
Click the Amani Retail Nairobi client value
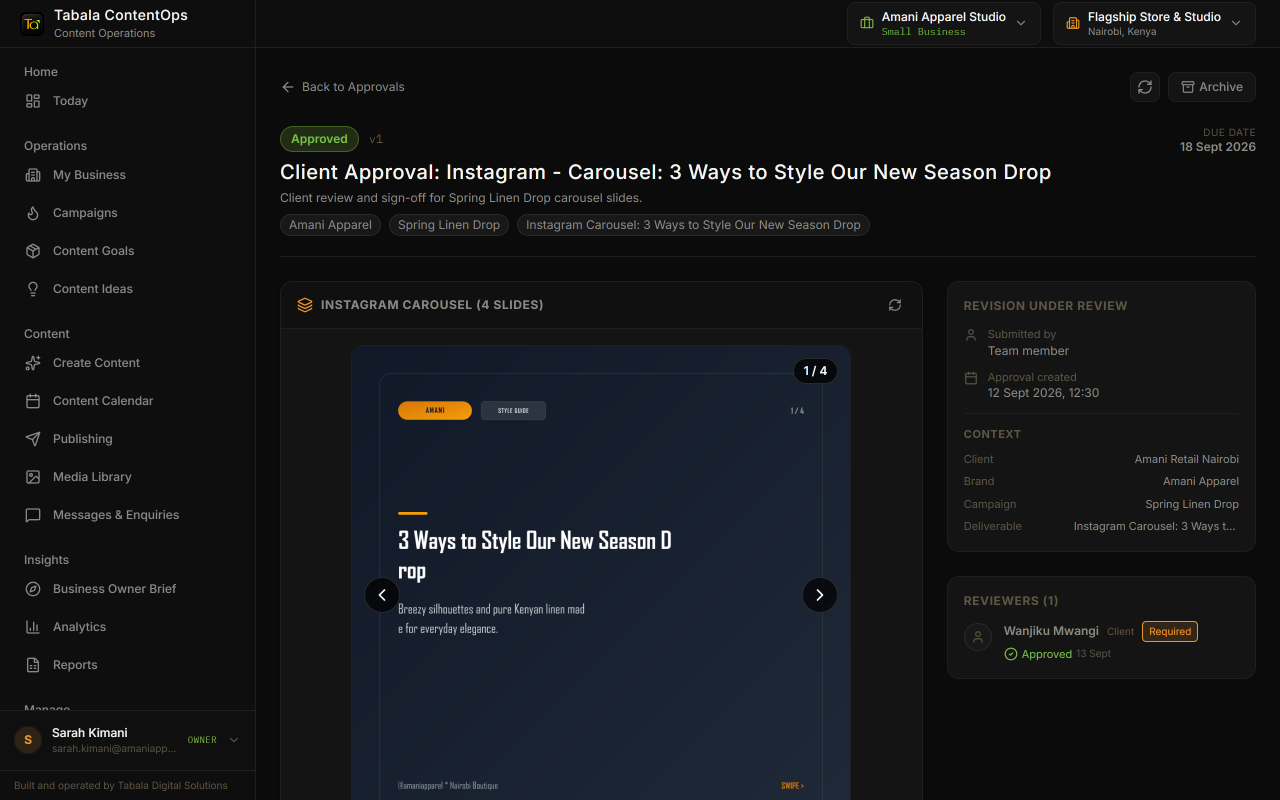point(1187,459)
